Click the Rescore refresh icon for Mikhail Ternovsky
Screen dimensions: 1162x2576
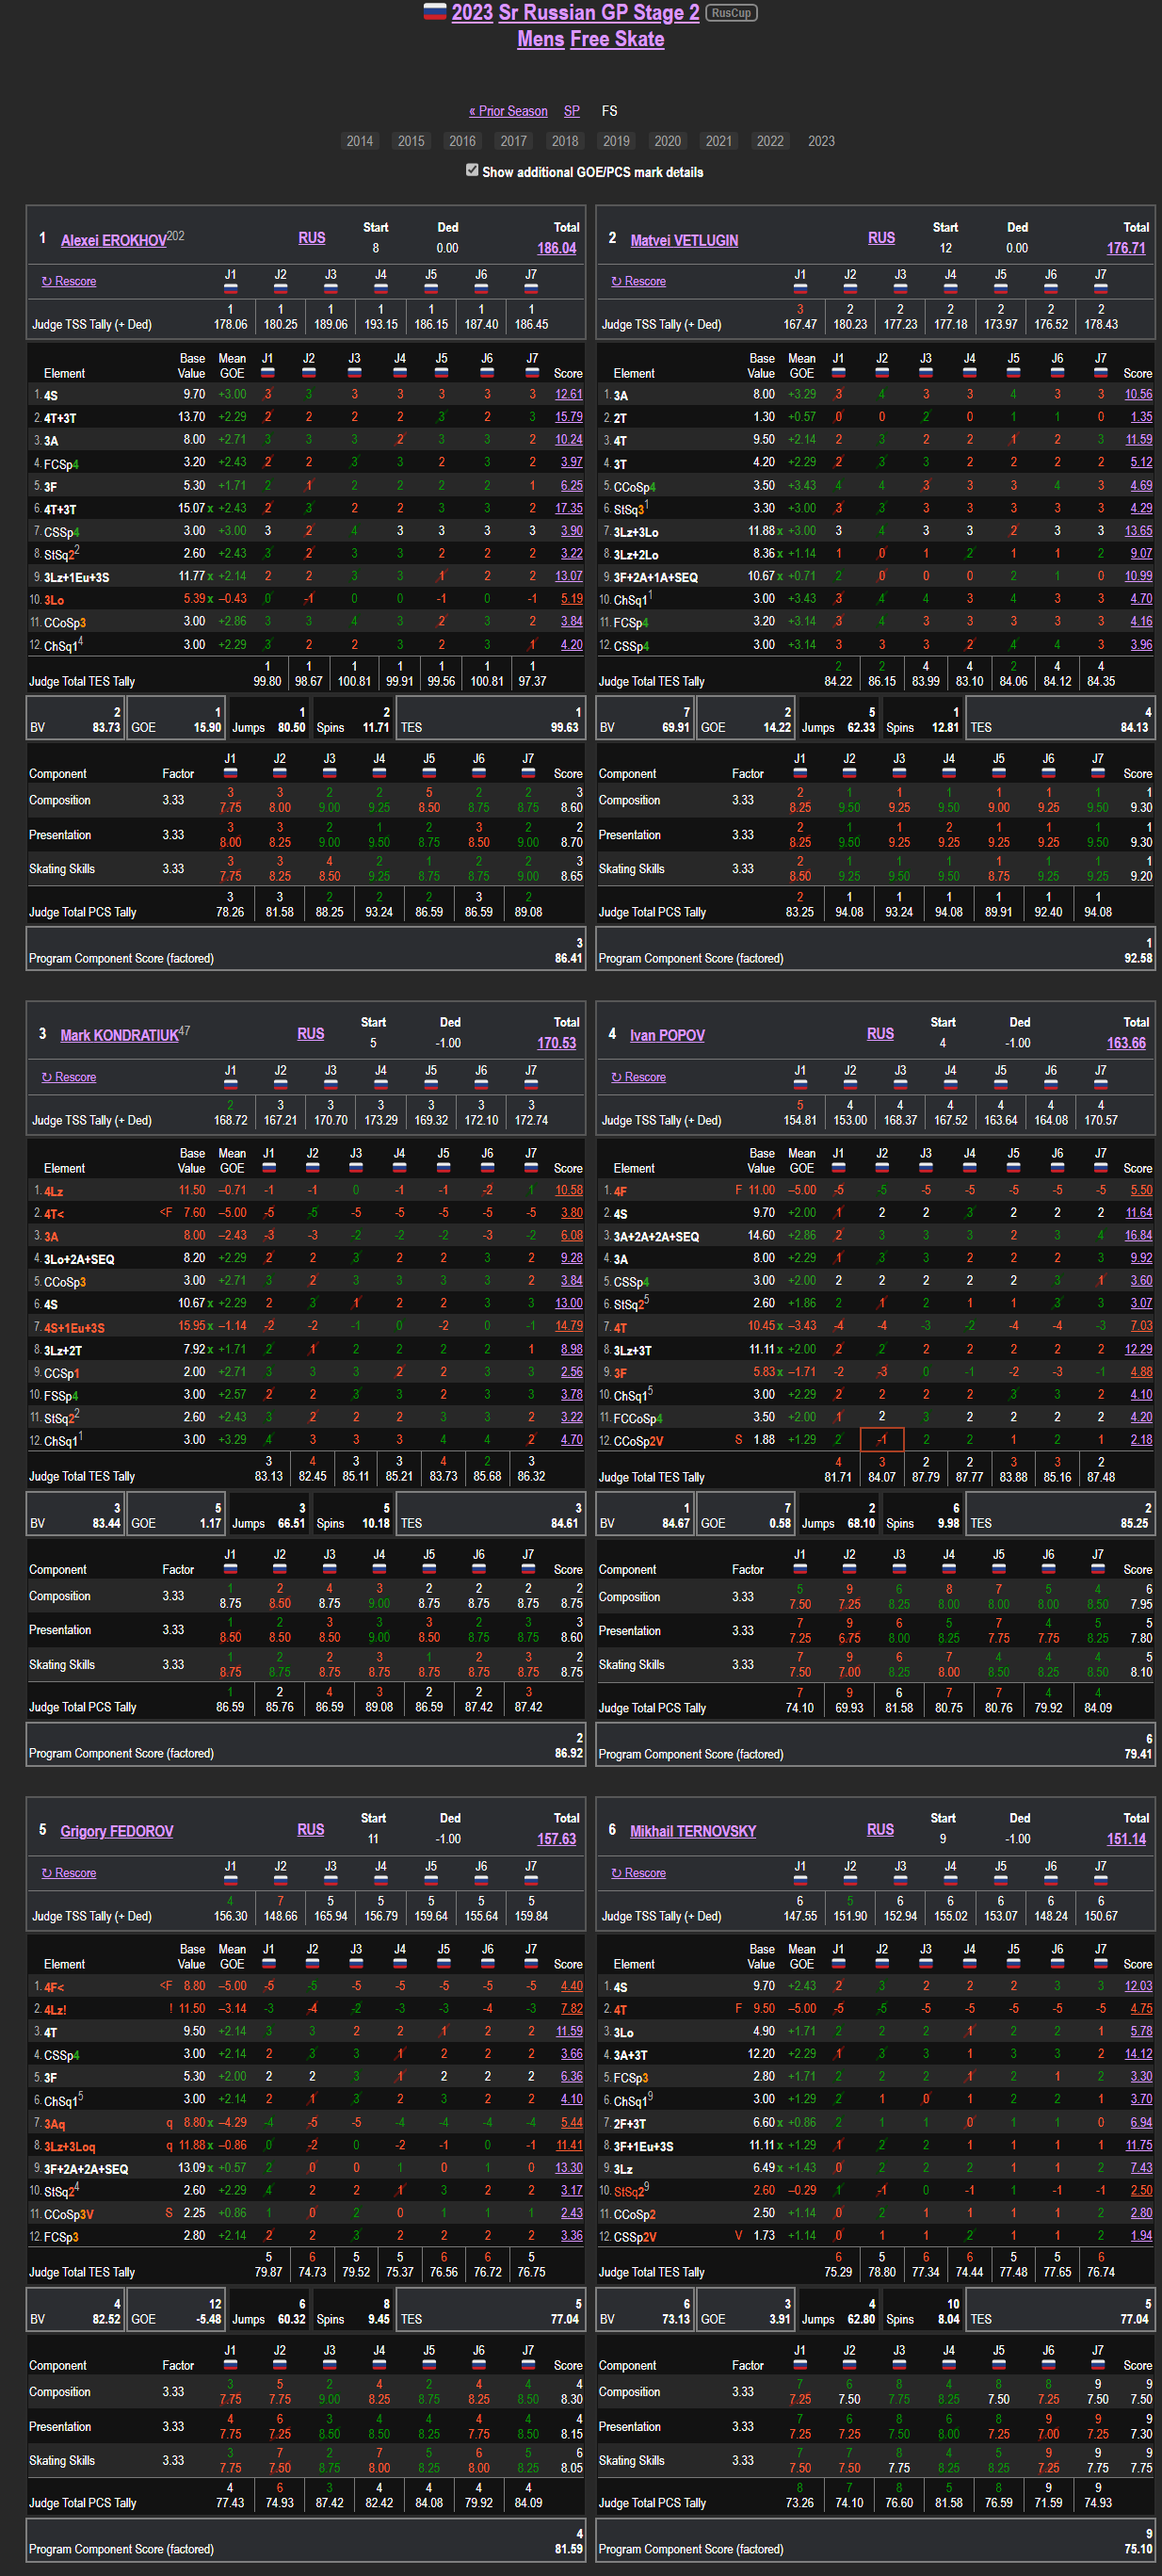[616, 1873]
